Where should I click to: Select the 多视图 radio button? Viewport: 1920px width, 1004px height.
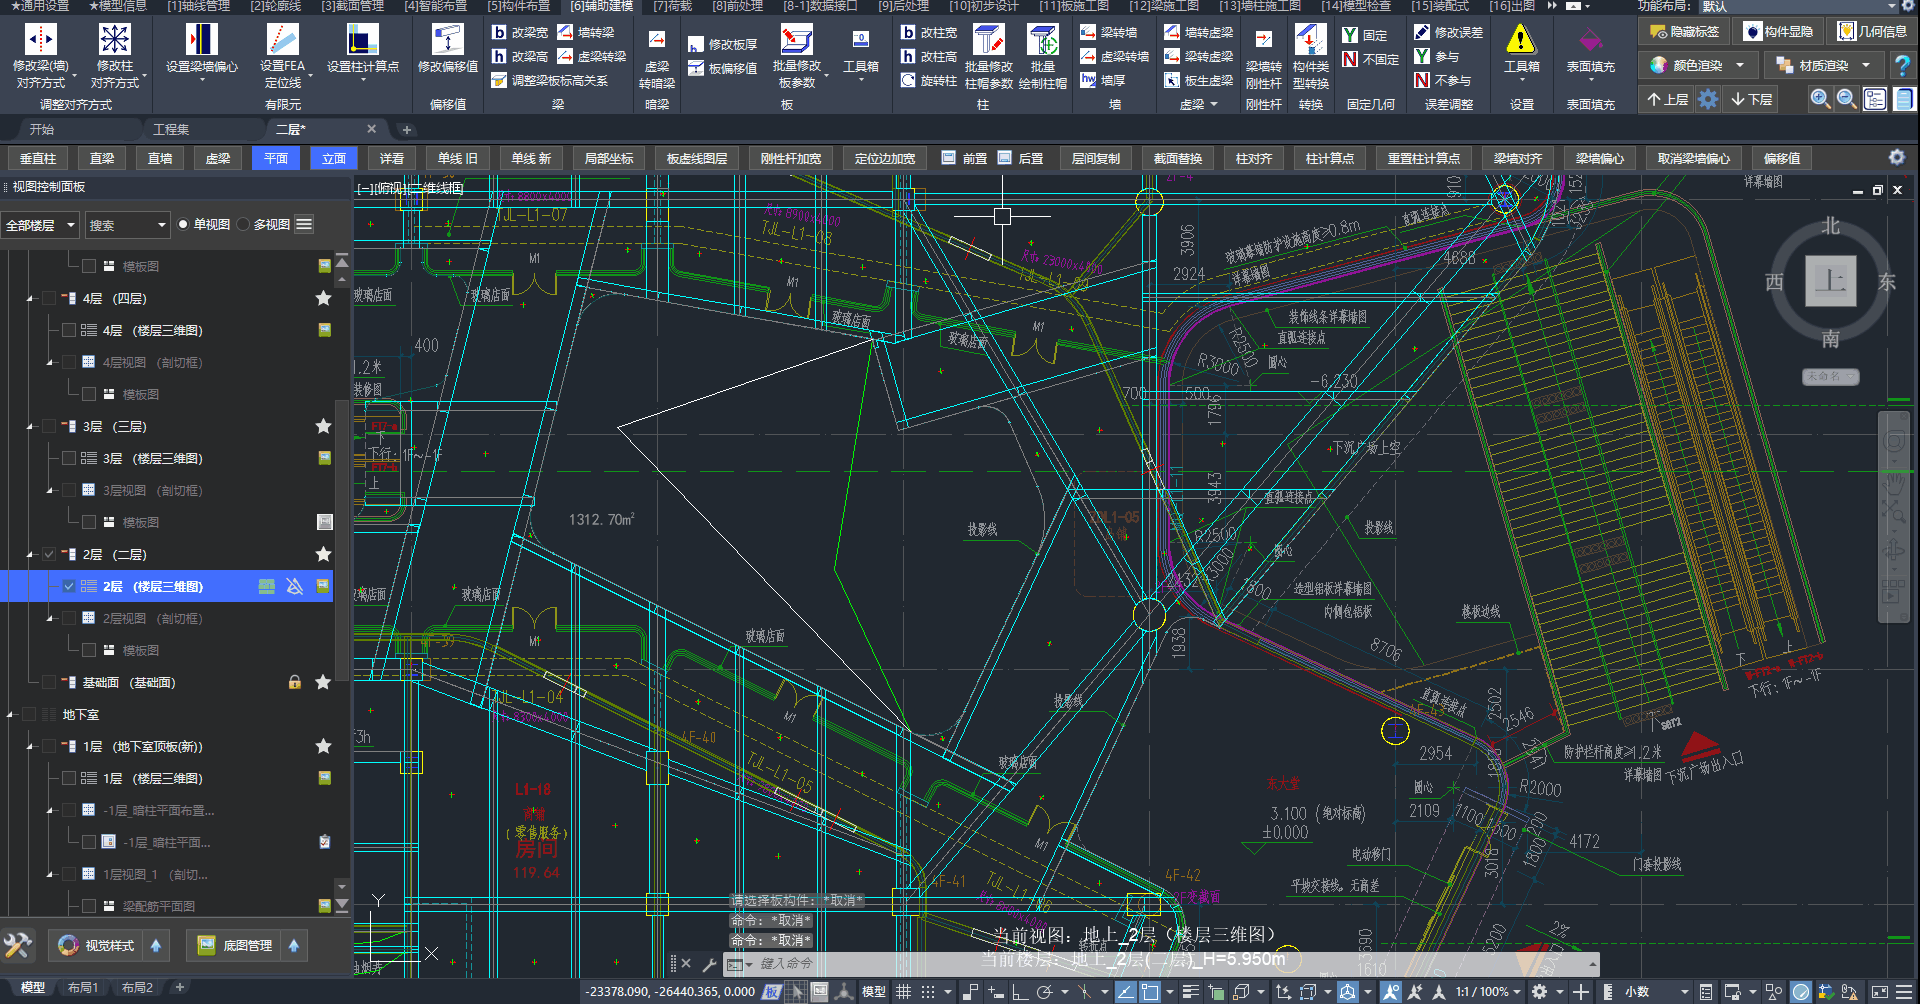pos(243,225)
